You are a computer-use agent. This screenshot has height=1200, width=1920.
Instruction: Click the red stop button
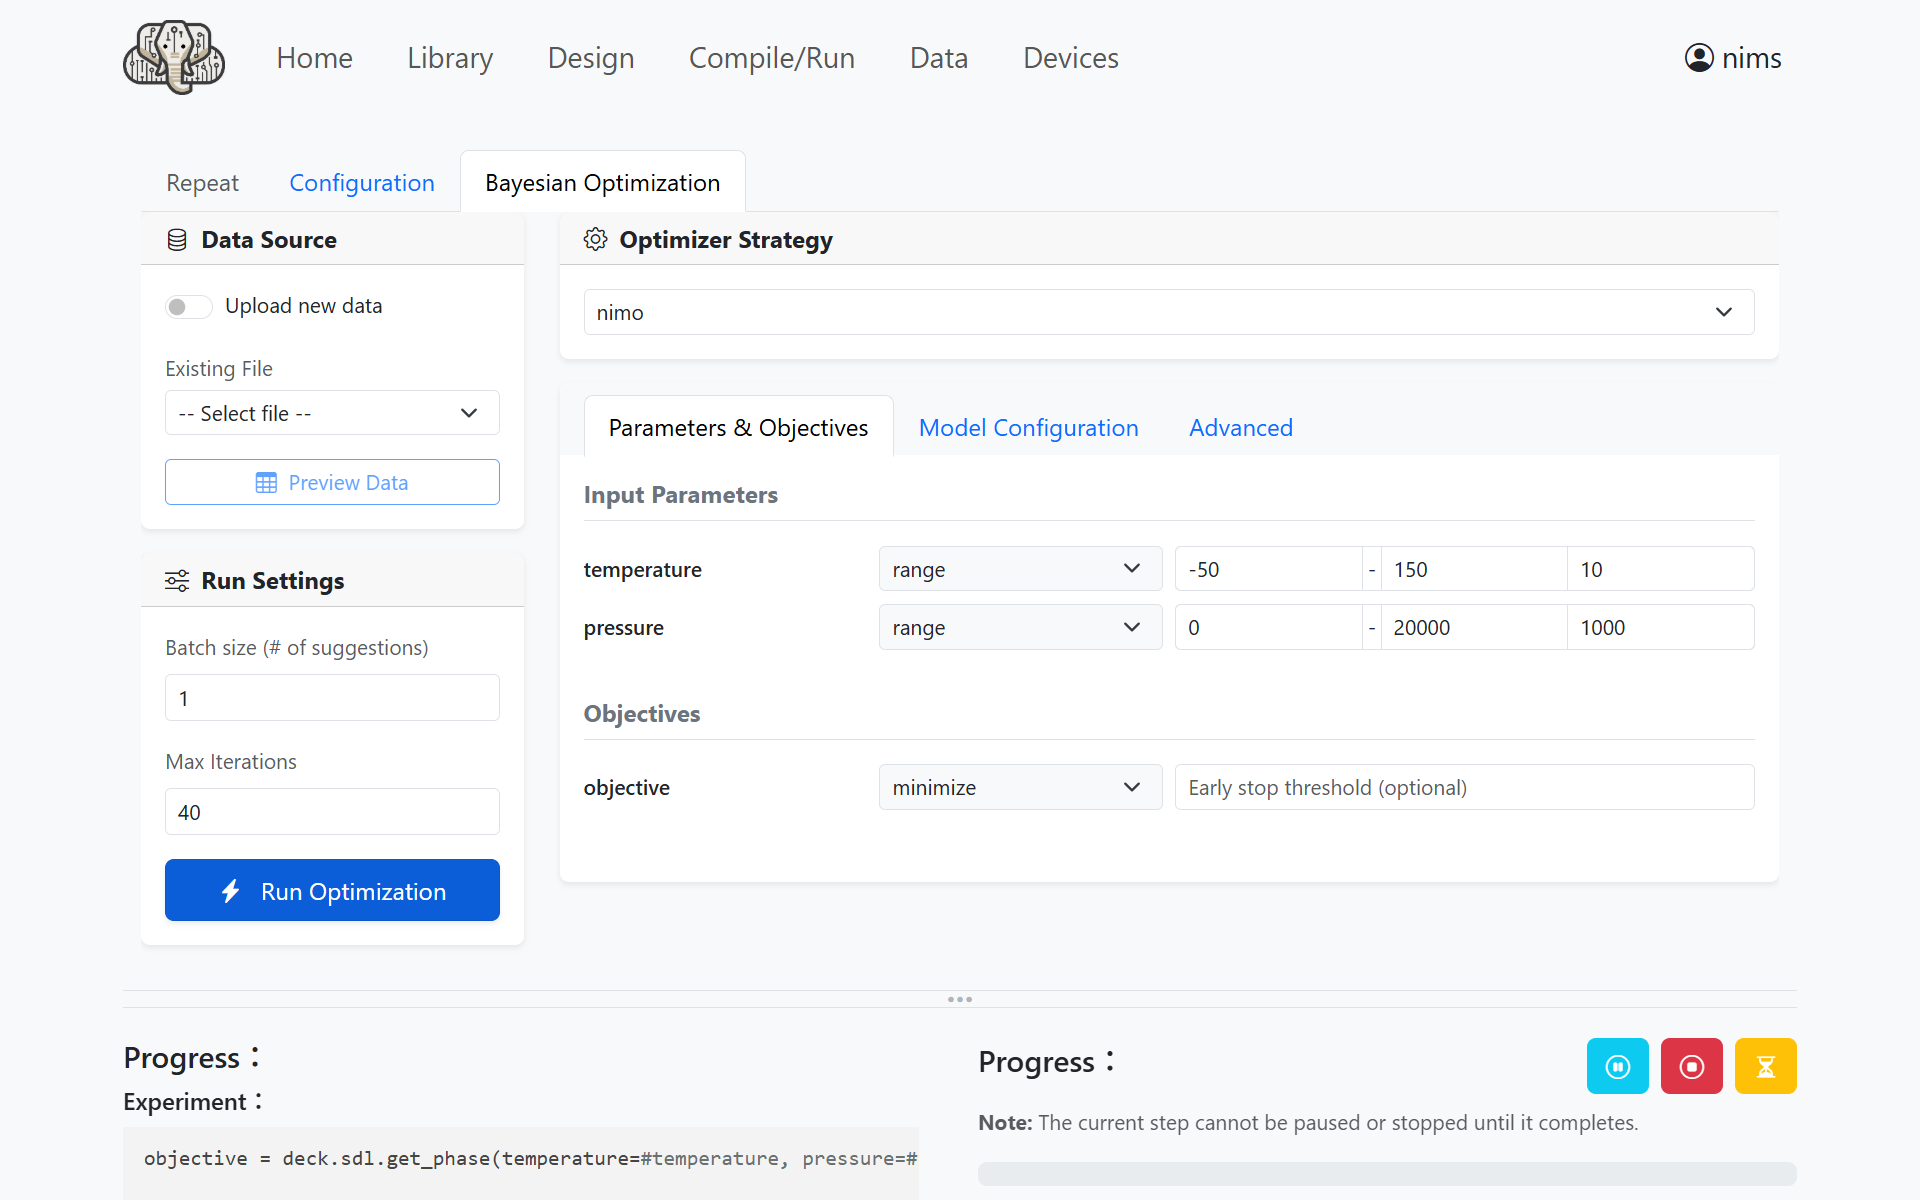point(1691,1066)
